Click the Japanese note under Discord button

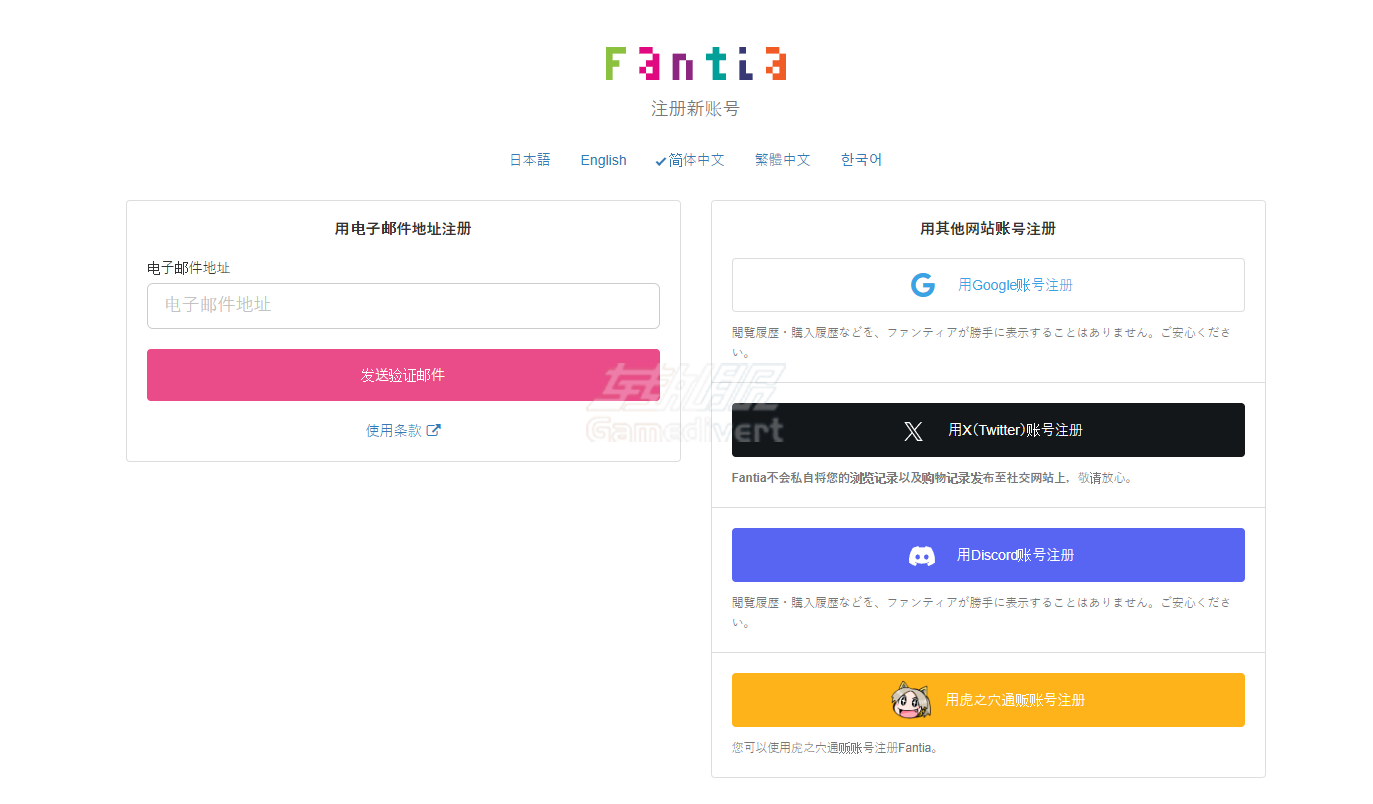(x=982, y=612)
